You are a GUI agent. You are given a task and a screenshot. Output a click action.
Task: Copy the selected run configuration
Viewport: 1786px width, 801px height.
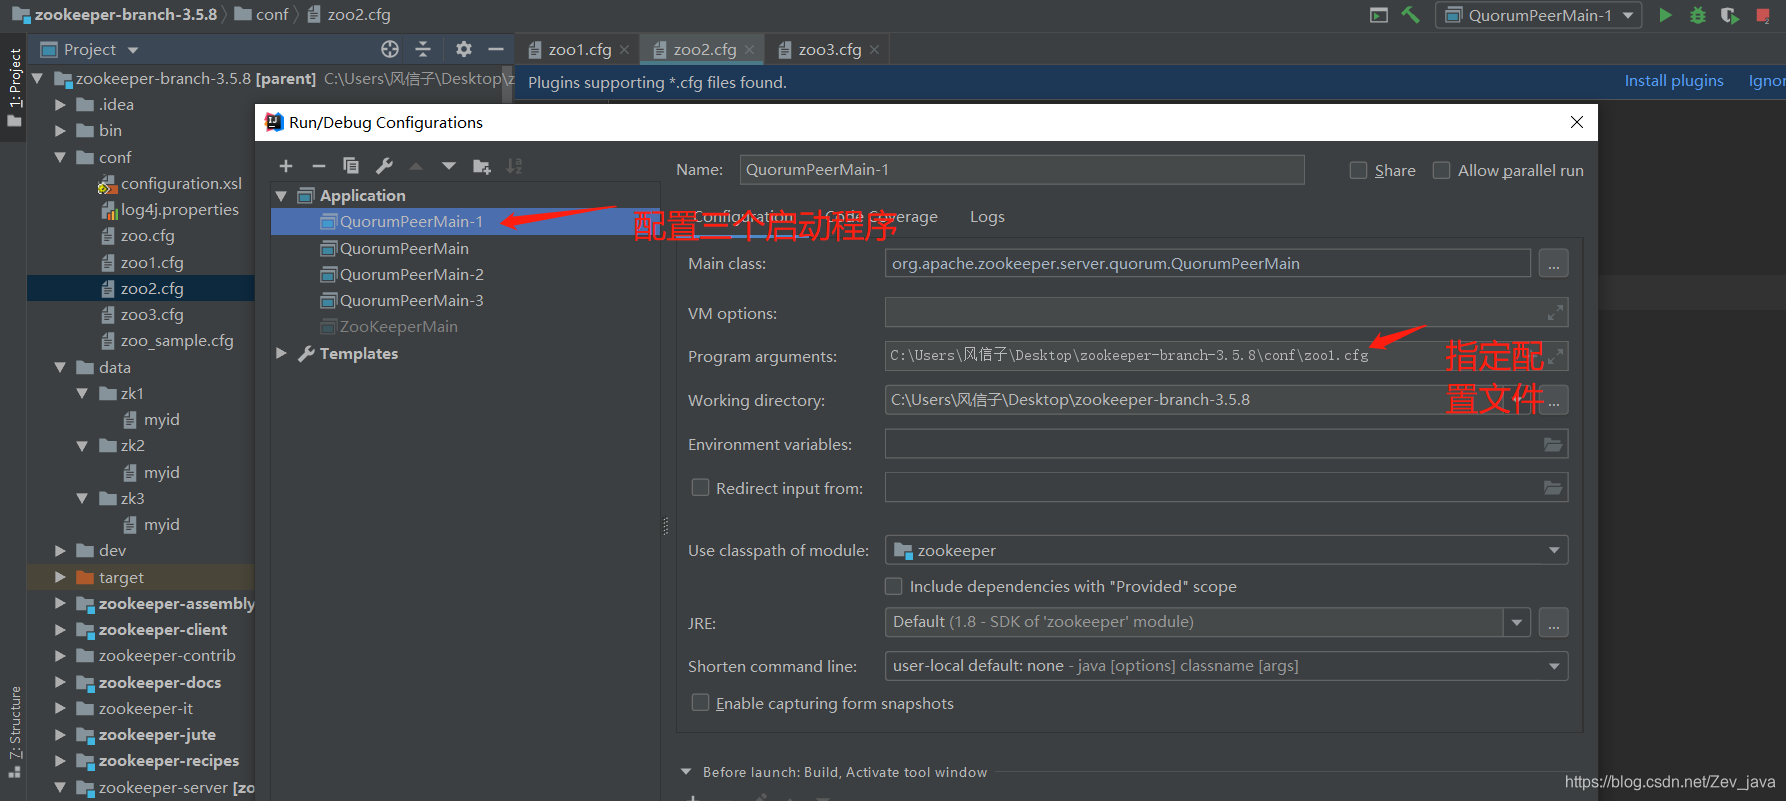pos(351,166)
